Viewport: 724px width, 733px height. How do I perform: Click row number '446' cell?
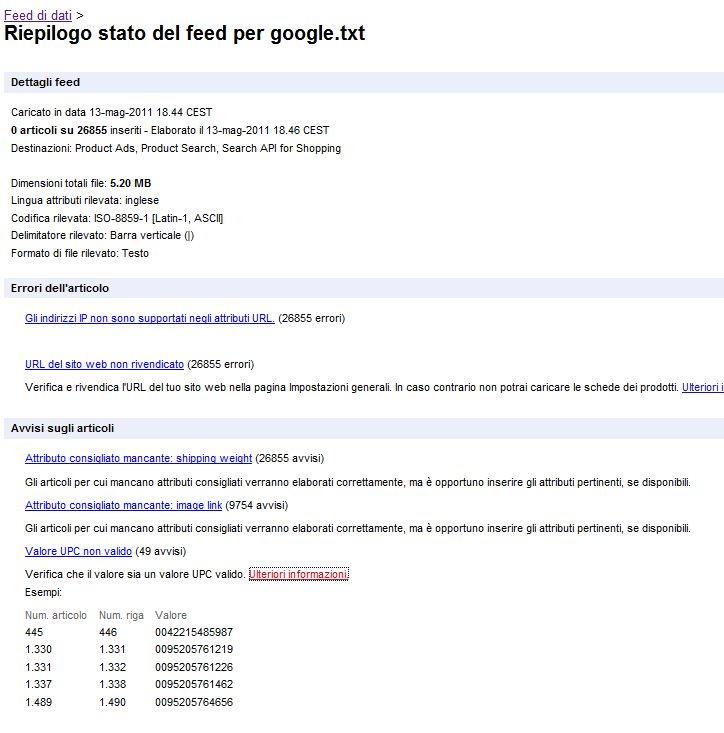pos(108,632)
